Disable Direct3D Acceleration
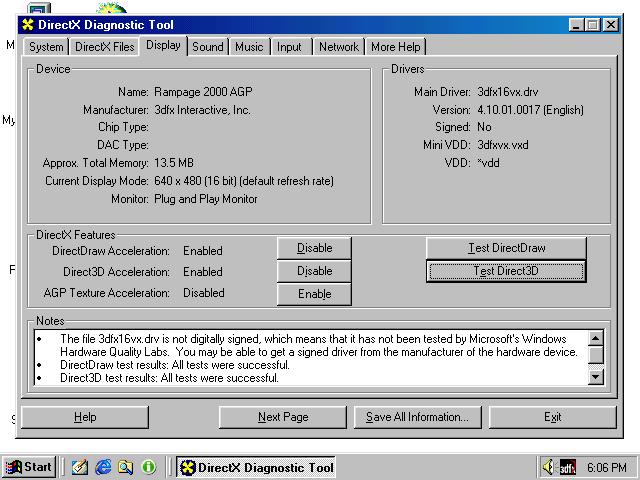This screenshot has height=480, width=640. [314, 271]
